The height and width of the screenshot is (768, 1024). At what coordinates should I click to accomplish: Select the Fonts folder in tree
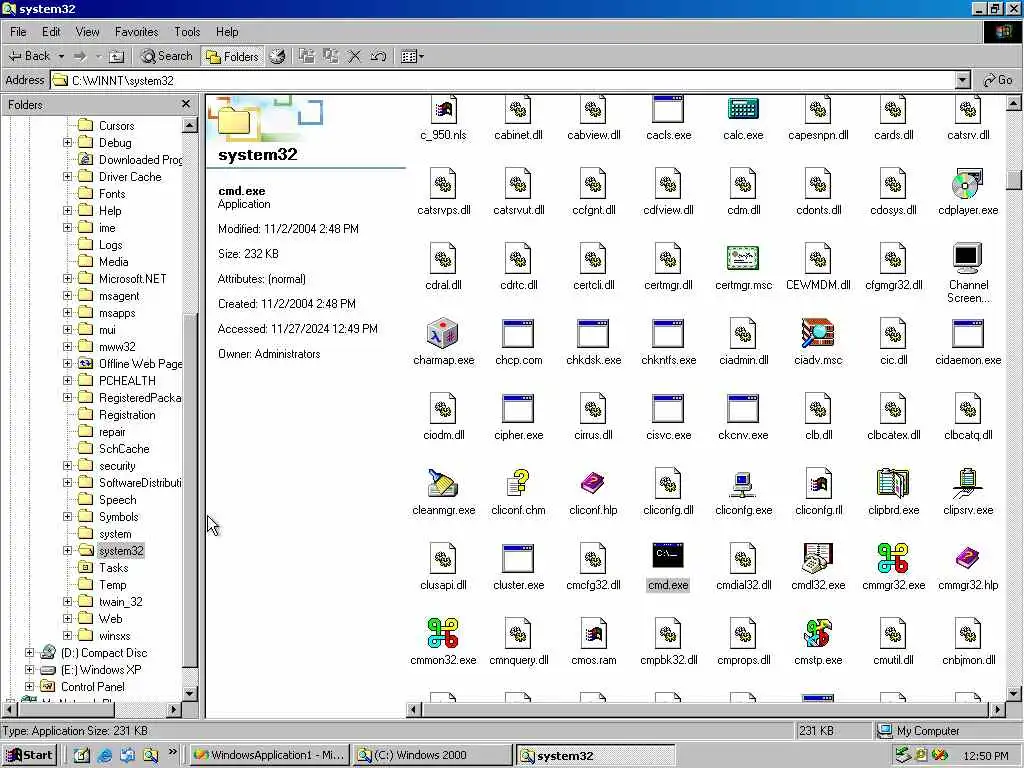point(112,193)
